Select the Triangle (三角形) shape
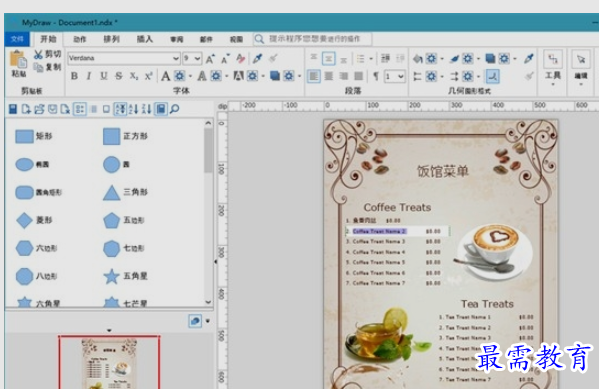This screenshot has height=389, width=599. click(x=125, y=192)
